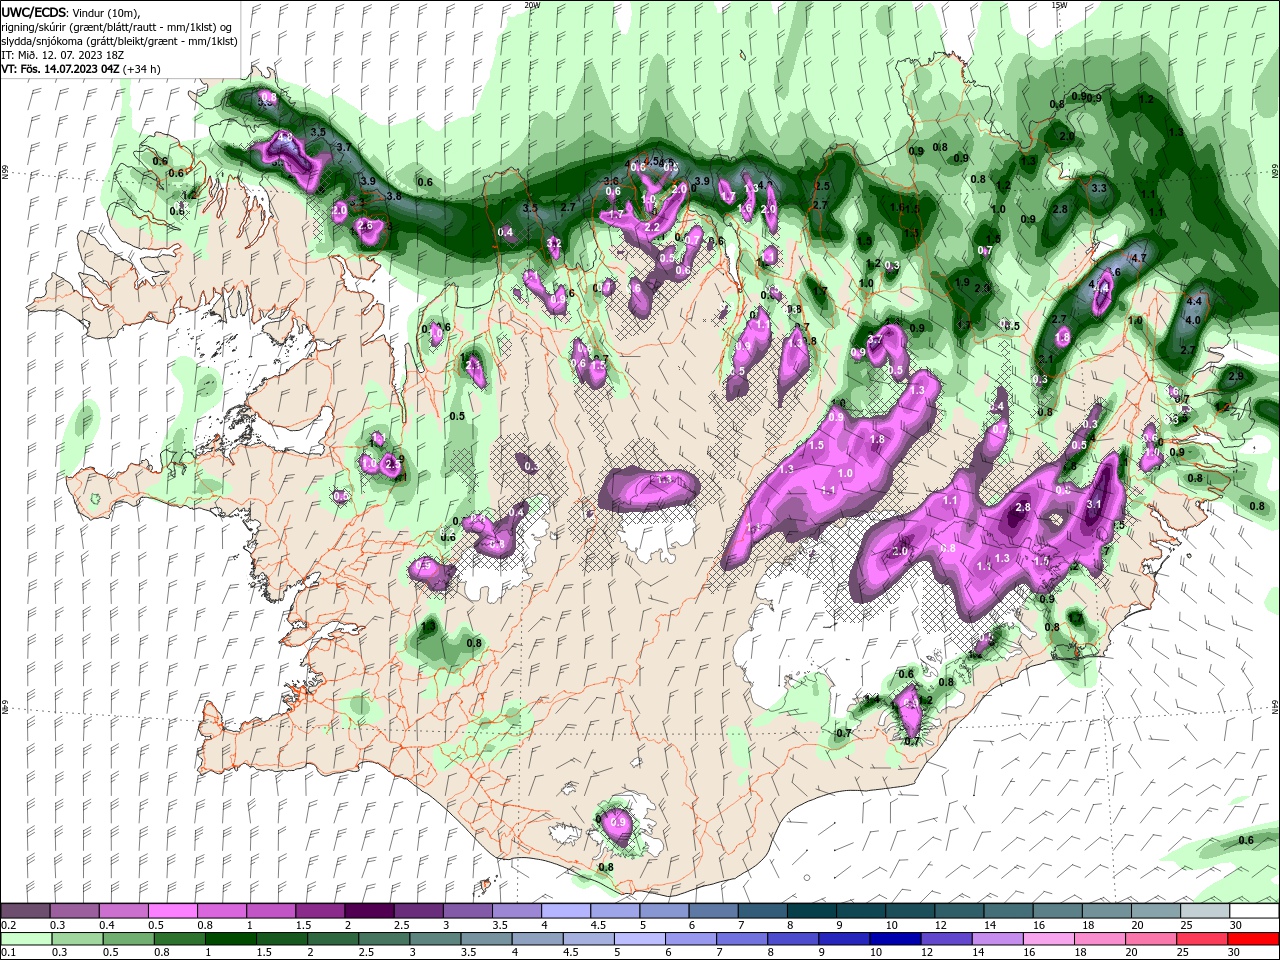Click the '(+34 h)' forecast offset

142,69
